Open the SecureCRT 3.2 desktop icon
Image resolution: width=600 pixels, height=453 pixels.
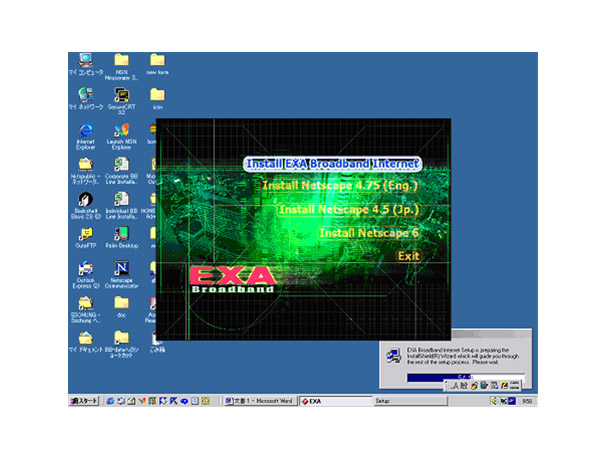(121, 96)
